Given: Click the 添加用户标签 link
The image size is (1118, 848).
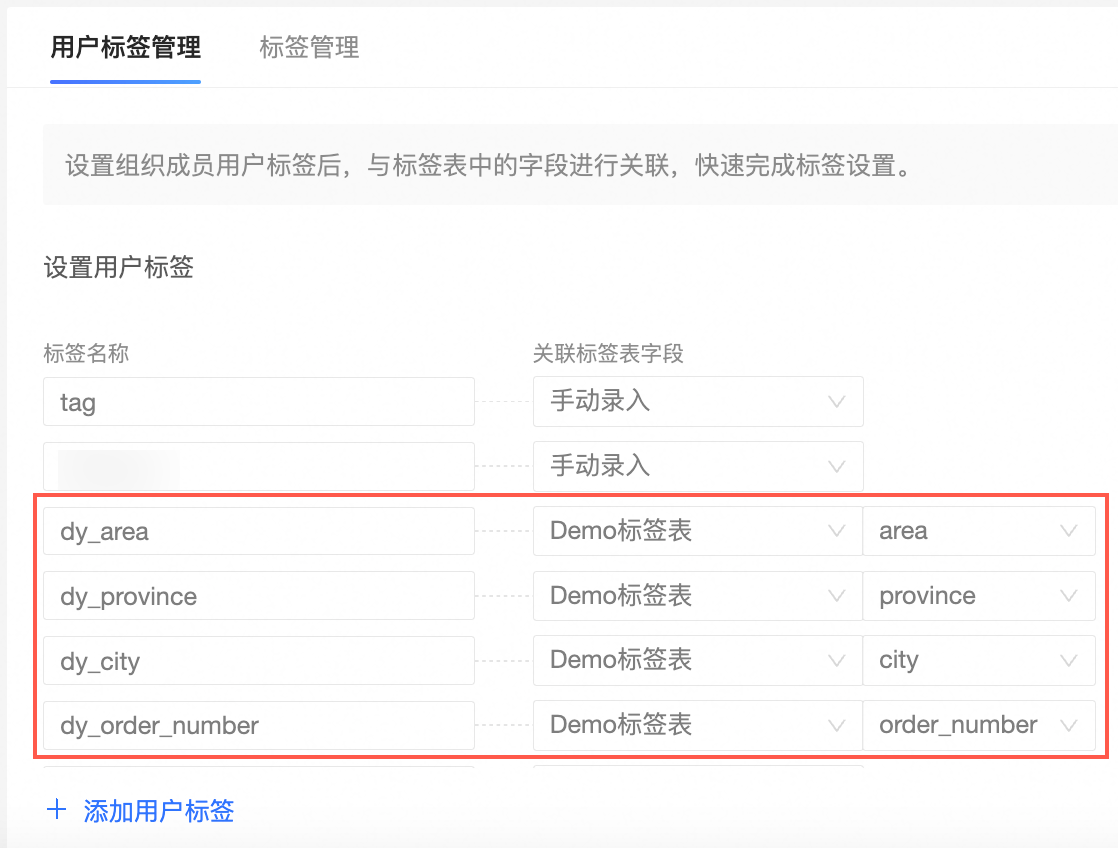Looking at the screenshot, I should (159, 811).
